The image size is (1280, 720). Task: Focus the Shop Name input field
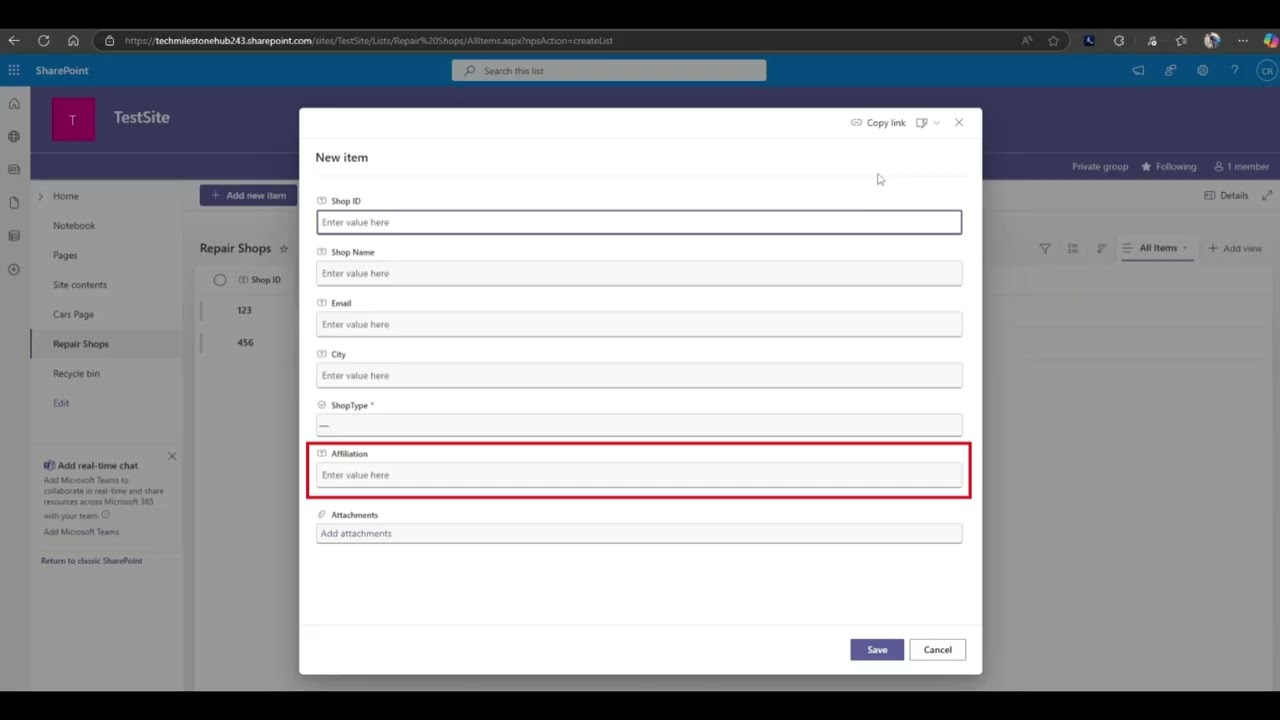coord(639,273)
